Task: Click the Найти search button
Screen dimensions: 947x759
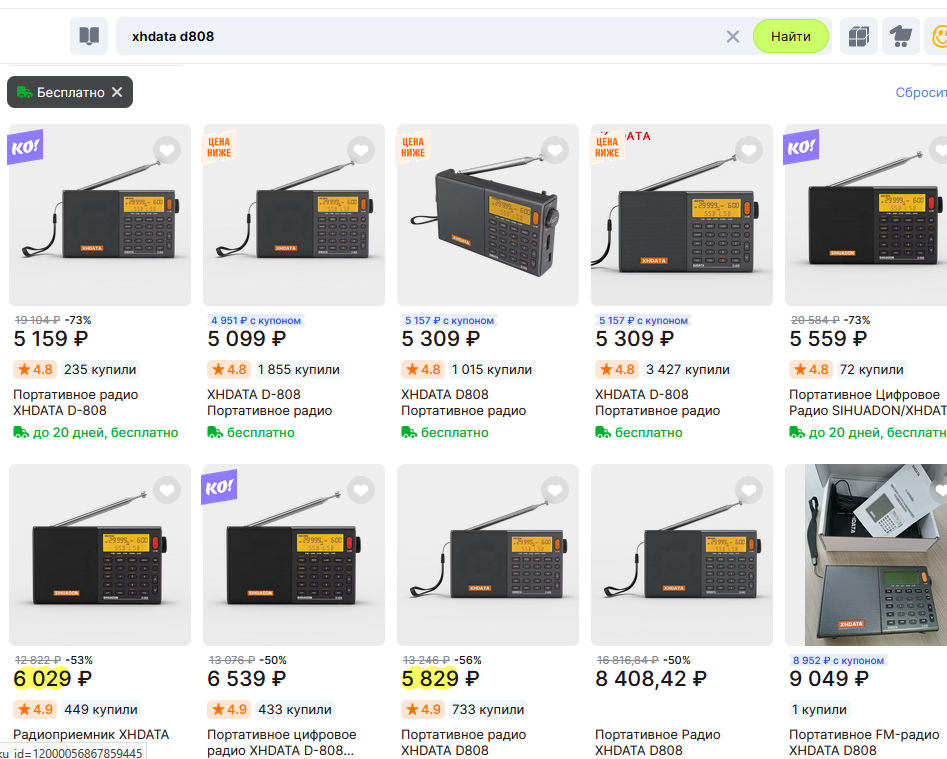Action: (791, 36)
